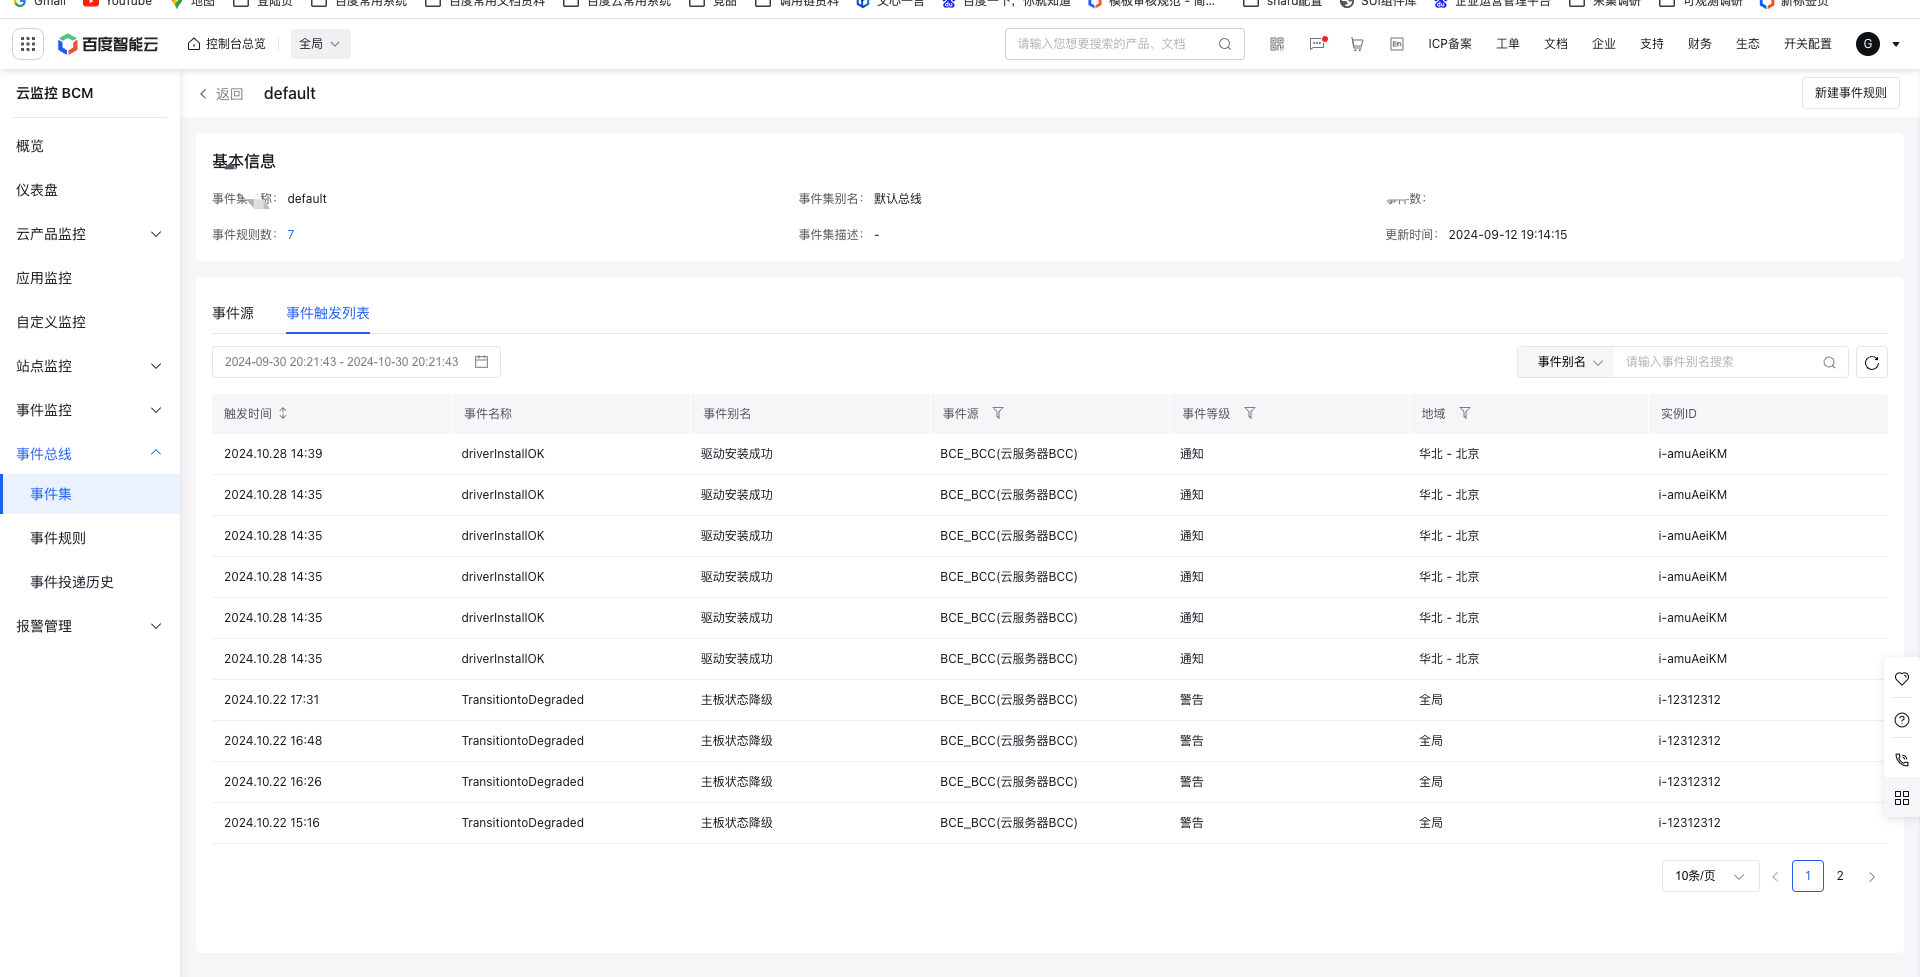Image resolution: width=1920 pixels, height=977 pixels.
Task: Open 控制台总览 home link
Action: 227,44
